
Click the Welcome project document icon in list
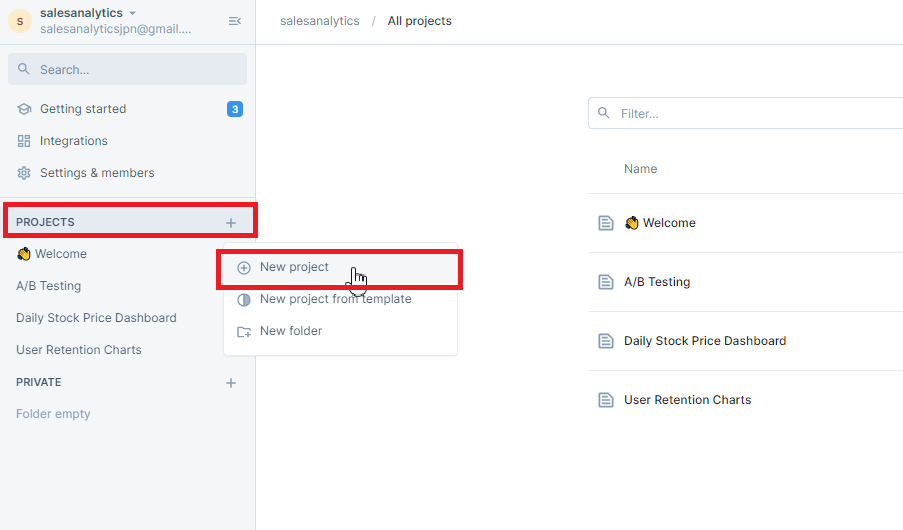pyautogui.click(x=605, y=223)
